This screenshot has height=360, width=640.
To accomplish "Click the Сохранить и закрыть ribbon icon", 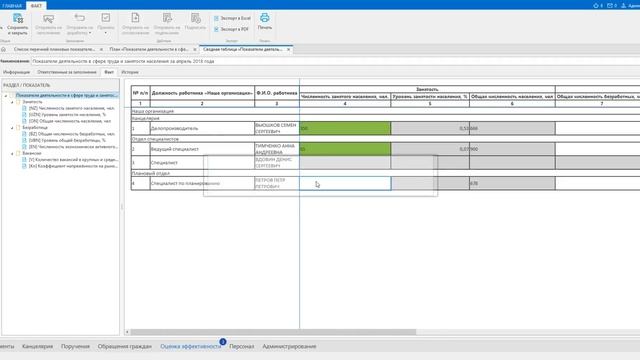I will [18, 18].
